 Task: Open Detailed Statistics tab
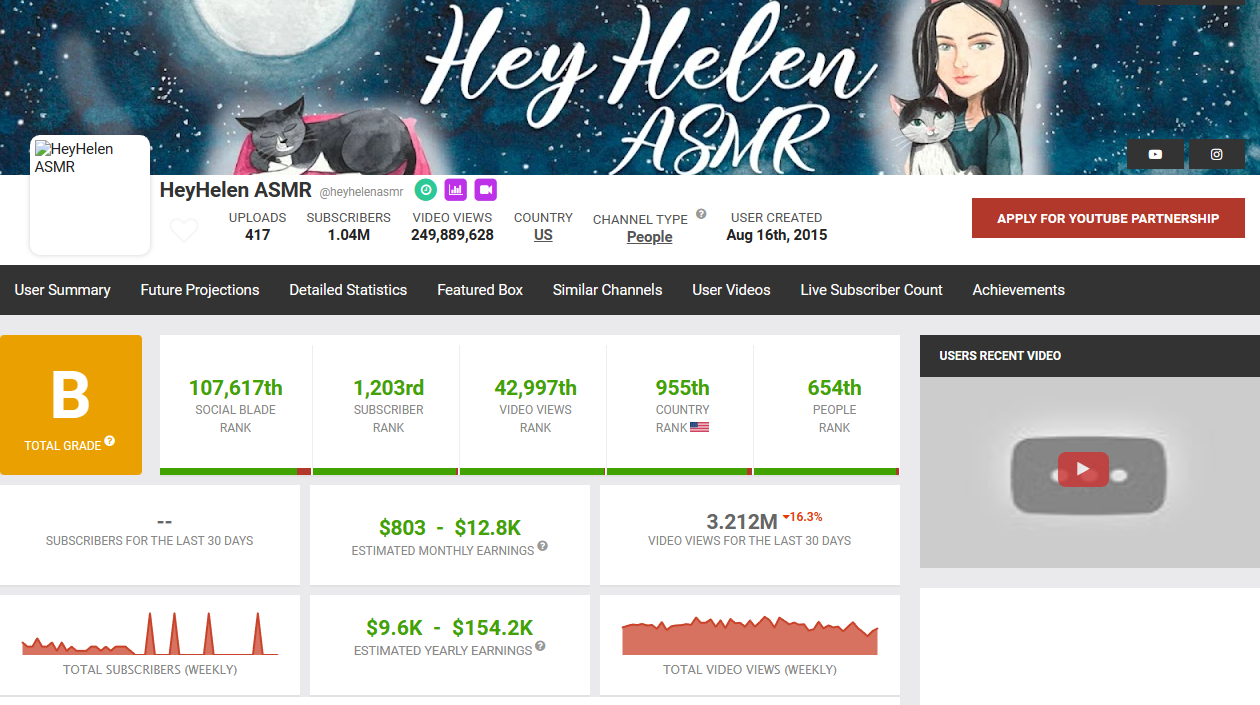[348, 290]
